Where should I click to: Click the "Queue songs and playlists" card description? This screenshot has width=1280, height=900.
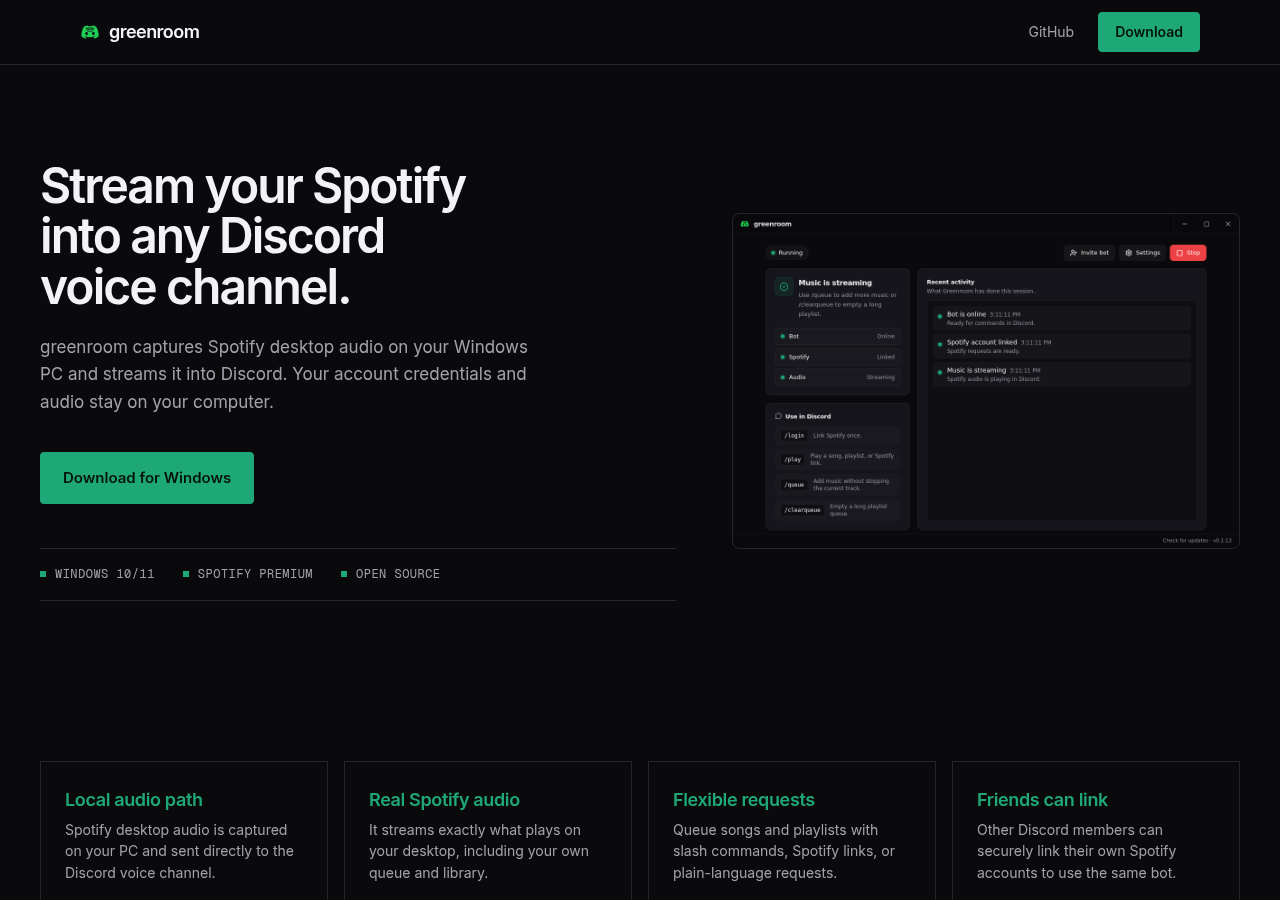click(x=784, y=851)
